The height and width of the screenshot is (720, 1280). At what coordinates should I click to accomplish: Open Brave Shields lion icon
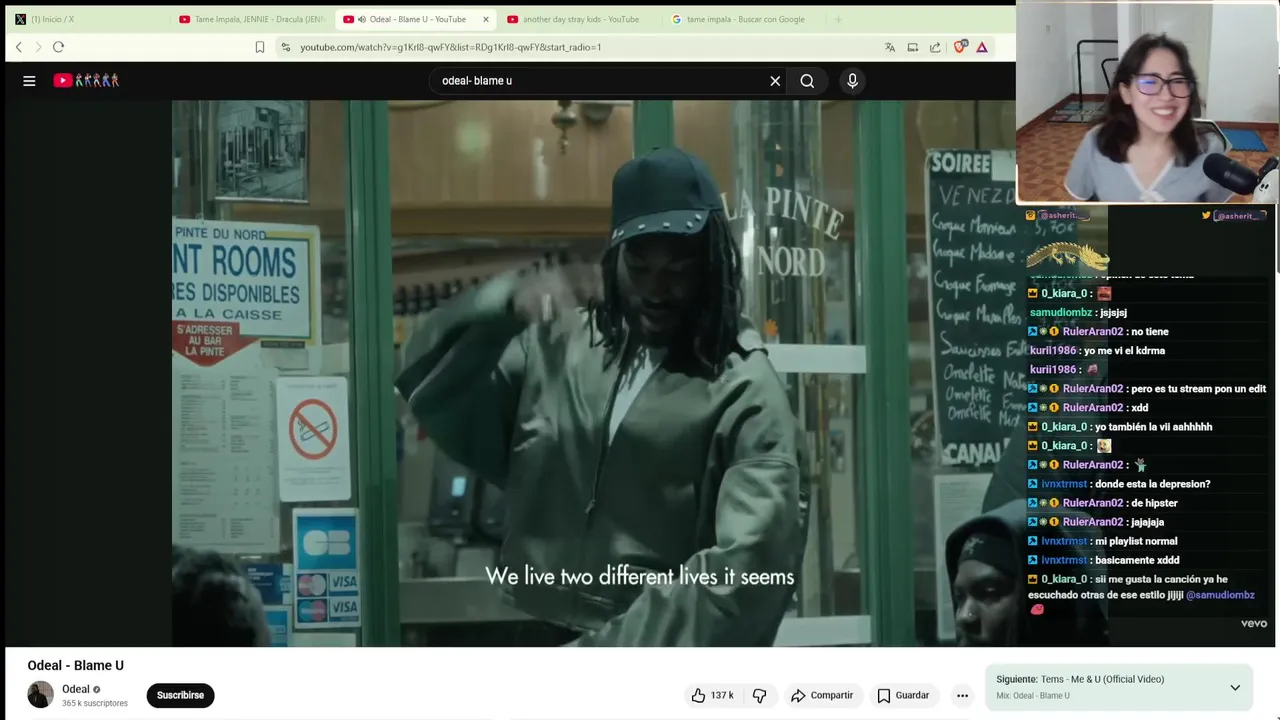point(960,47)
